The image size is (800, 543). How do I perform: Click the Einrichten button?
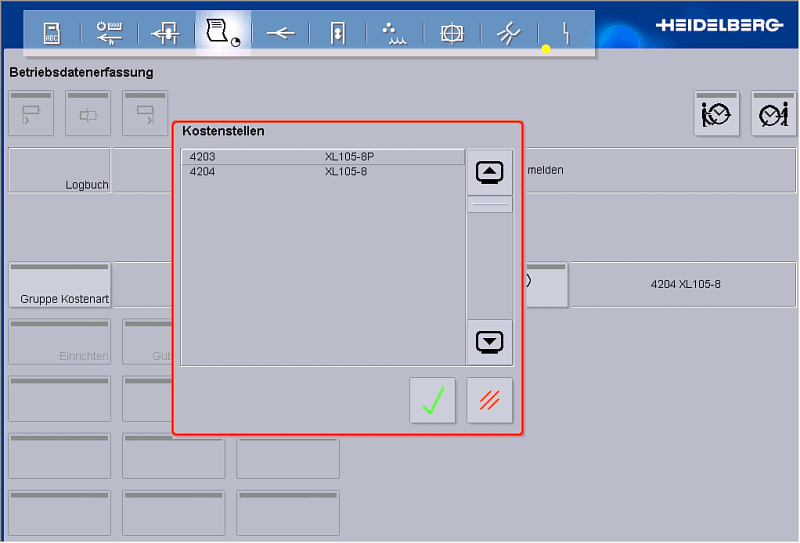[x=60, y=342]
